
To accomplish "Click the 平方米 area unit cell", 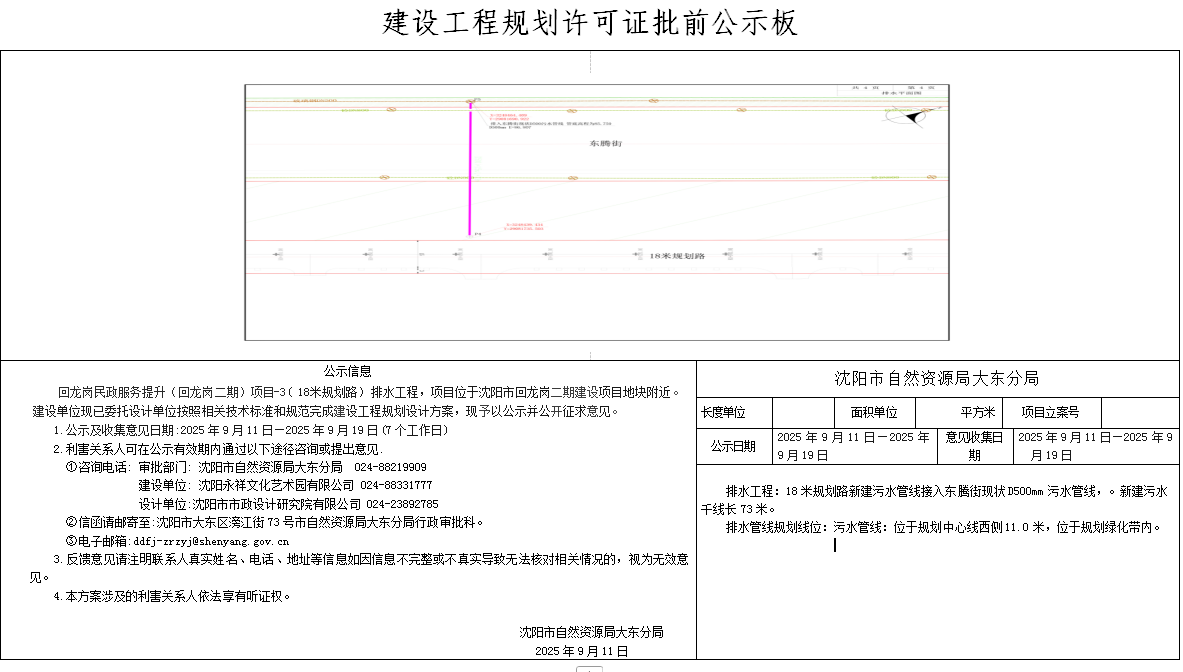I will pos(976,413).
